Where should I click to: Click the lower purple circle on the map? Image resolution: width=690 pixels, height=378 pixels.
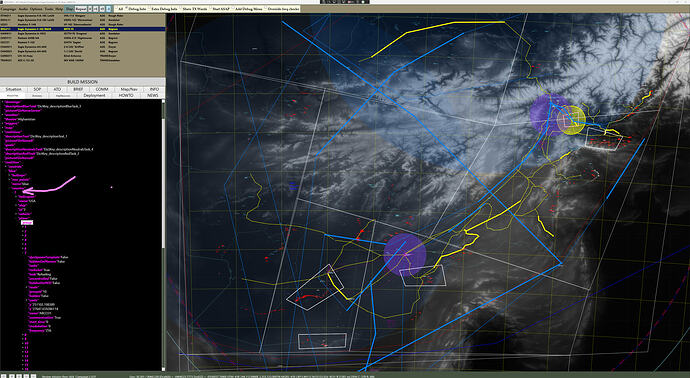(x=405, y=255)
